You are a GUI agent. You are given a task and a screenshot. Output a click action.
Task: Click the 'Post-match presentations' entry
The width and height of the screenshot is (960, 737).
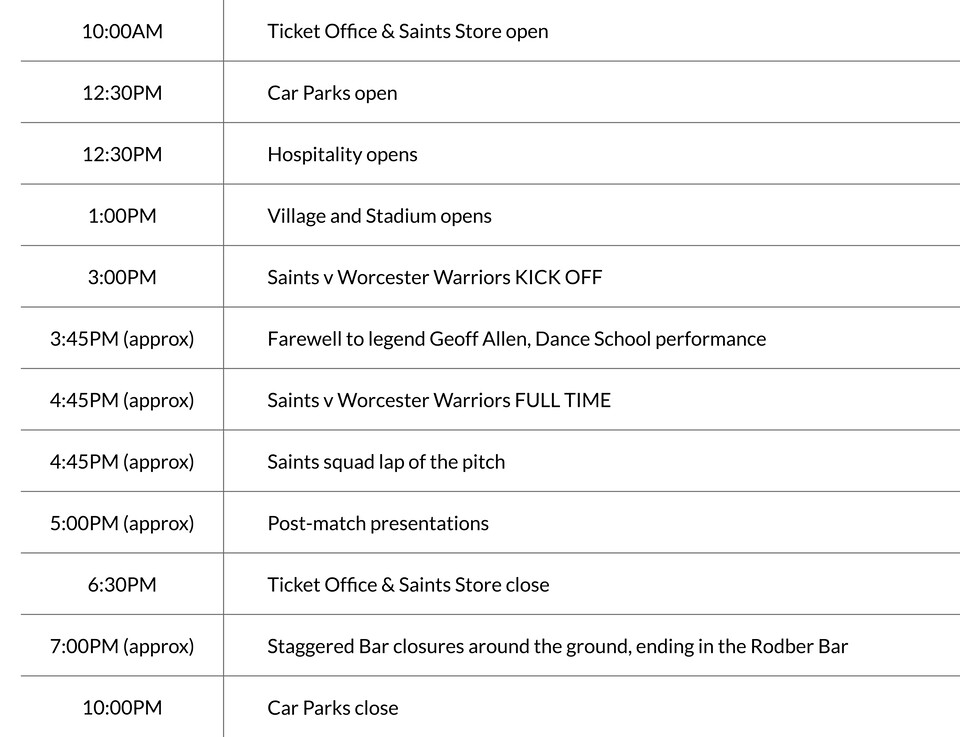pyautogui.click(x=378, y=523)
